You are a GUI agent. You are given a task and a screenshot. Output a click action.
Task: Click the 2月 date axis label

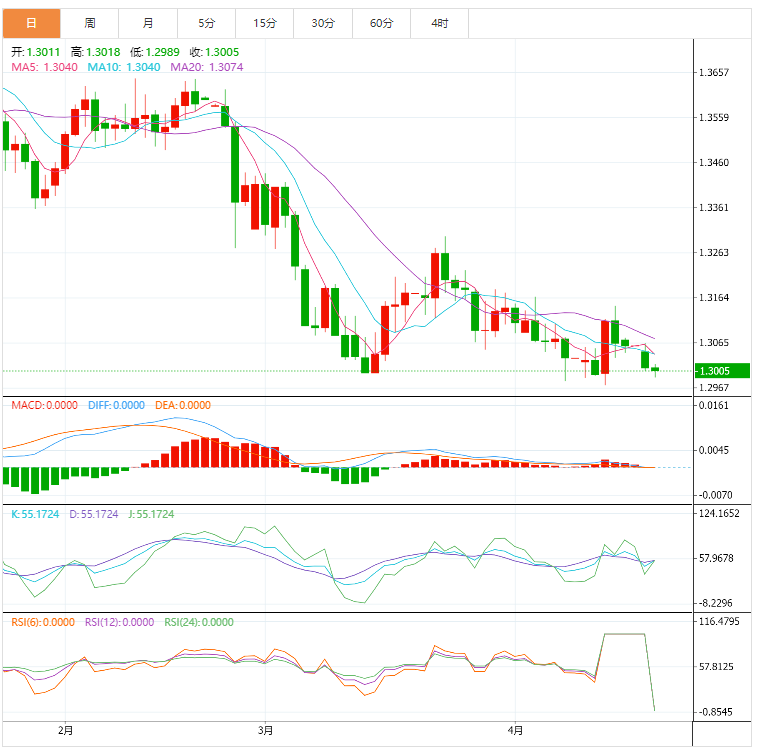(65, 731)
